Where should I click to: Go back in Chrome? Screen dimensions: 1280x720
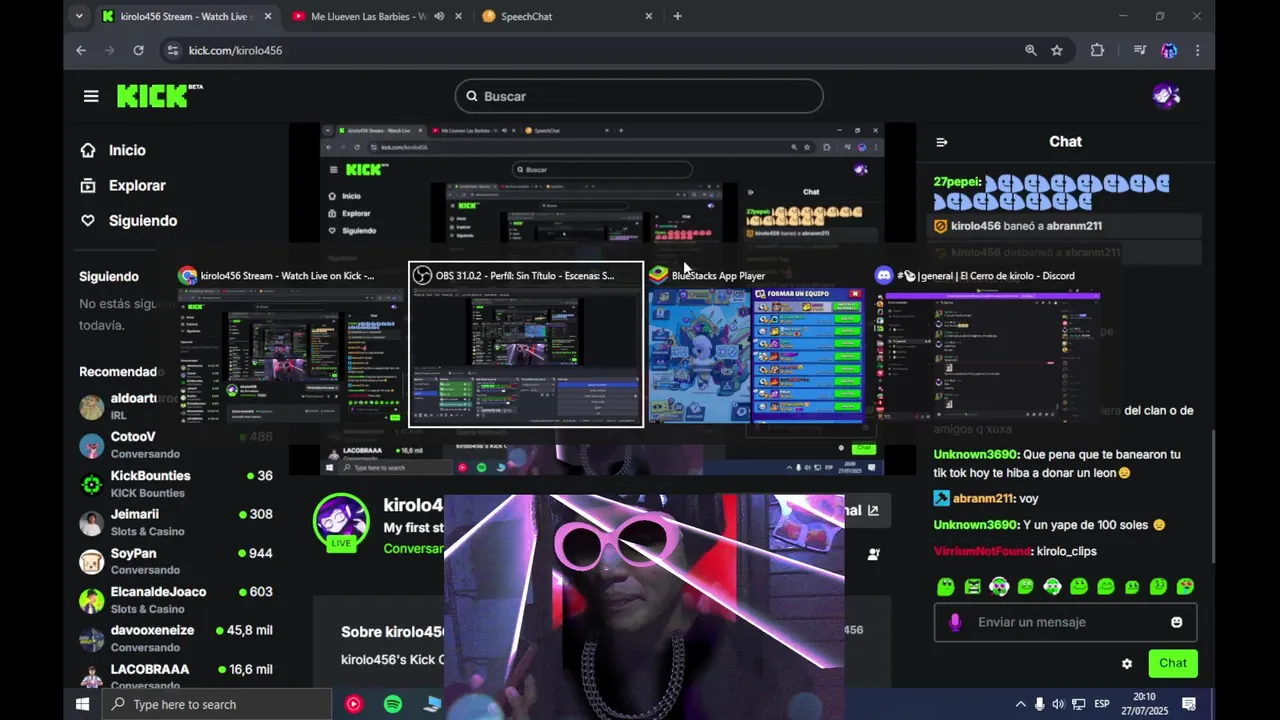[81, 50]
